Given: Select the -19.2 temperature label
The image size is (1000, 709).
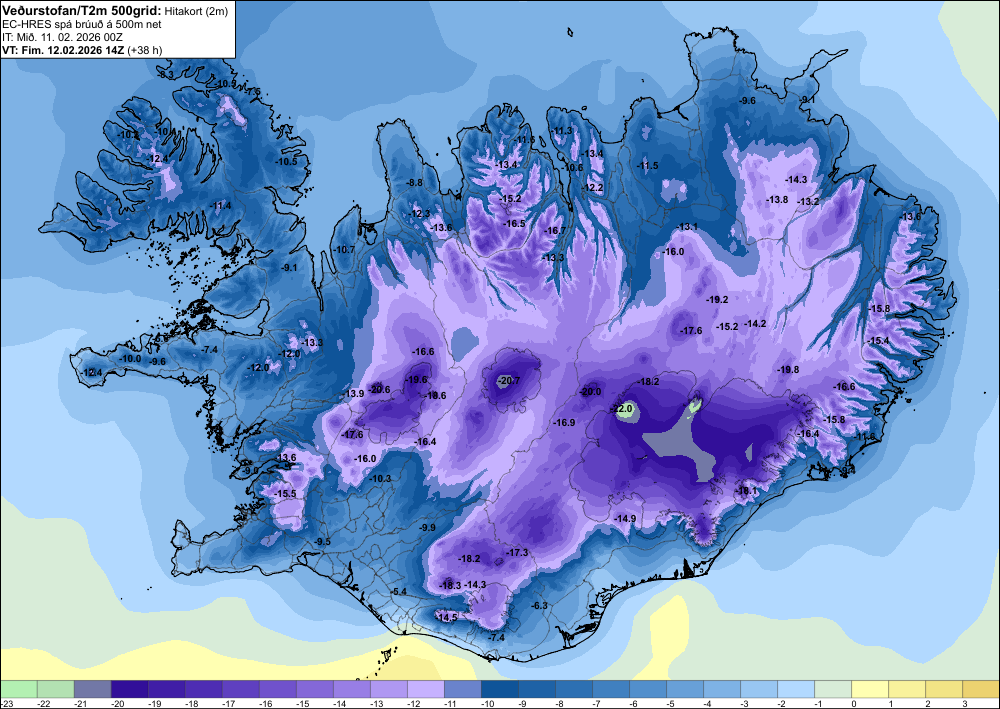Looking at the screenshot, I should pos(717,299).
